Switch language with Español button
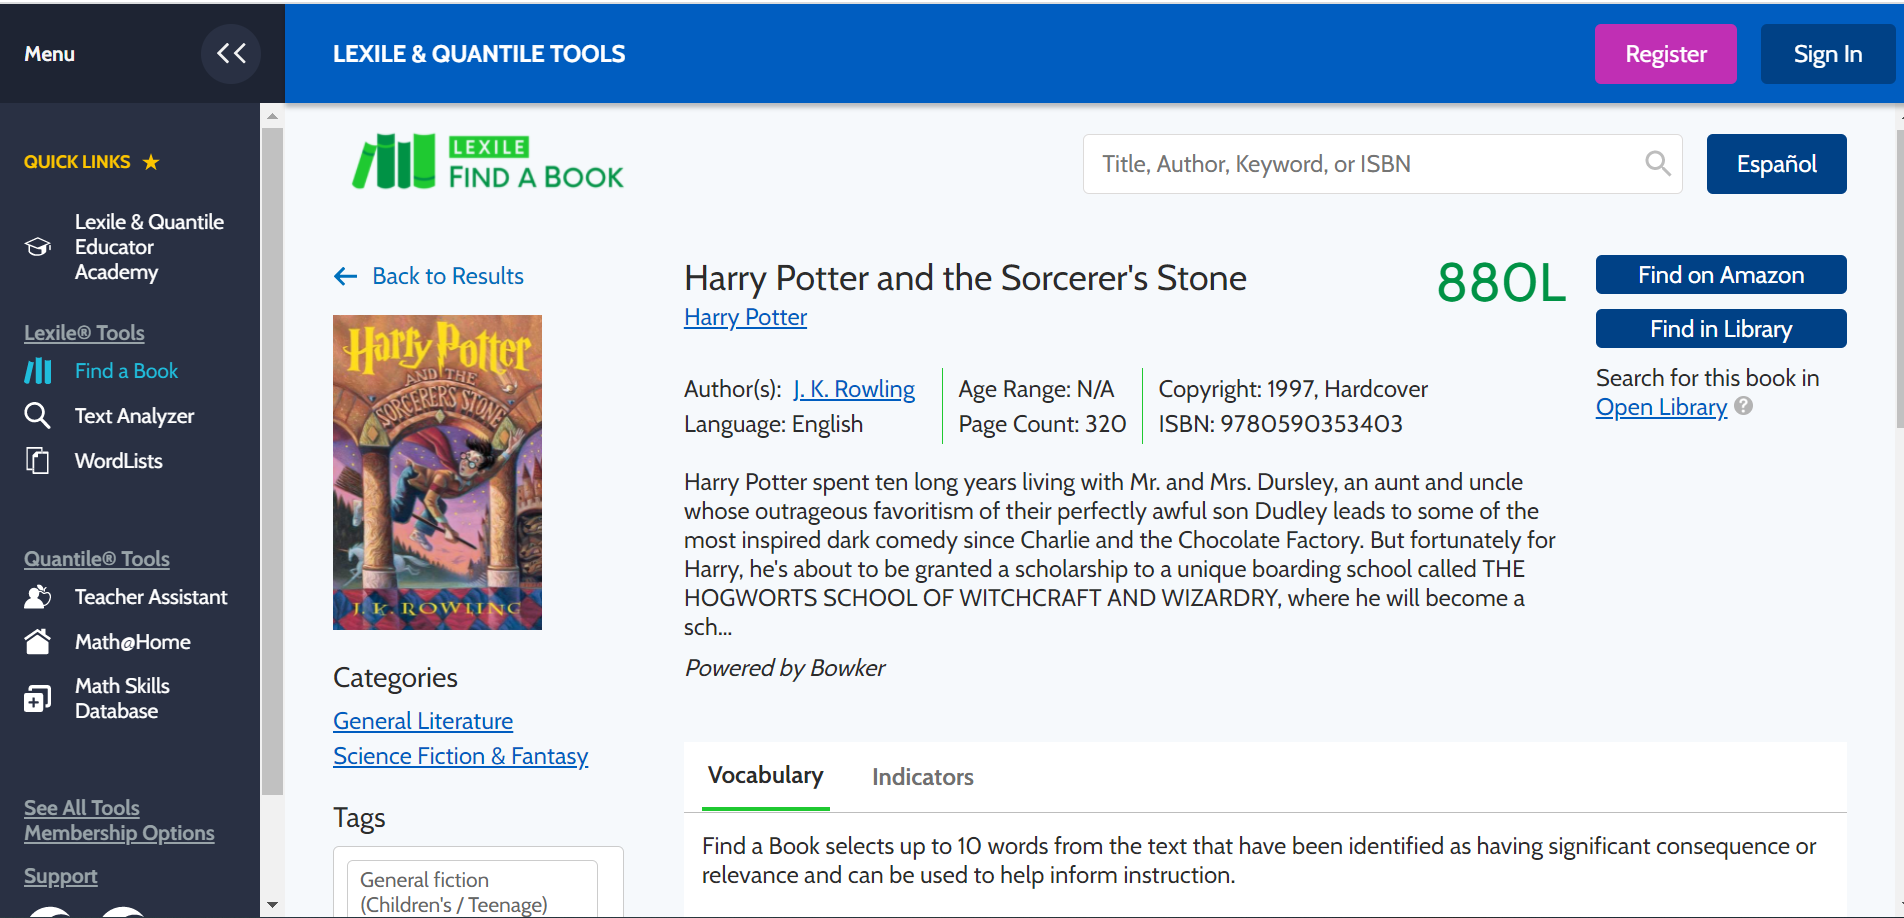Screen dimensions: 1904x918 pyautogui.click(x=1777, y=164)
